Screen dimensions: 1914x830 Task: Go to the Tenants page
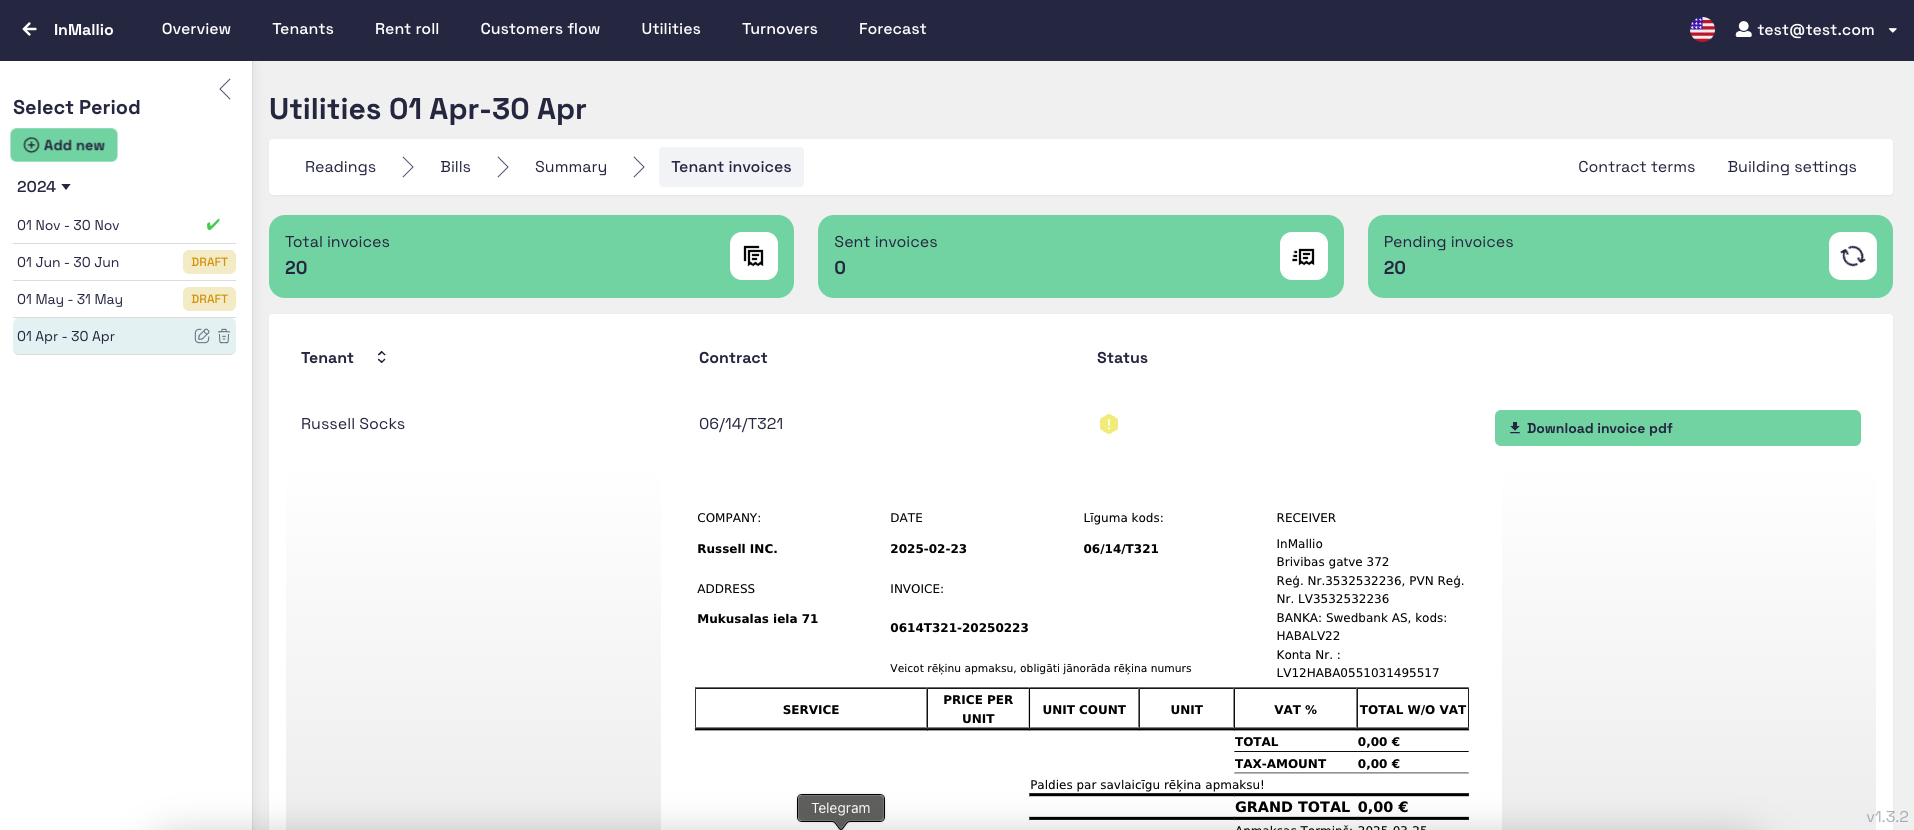303,29
